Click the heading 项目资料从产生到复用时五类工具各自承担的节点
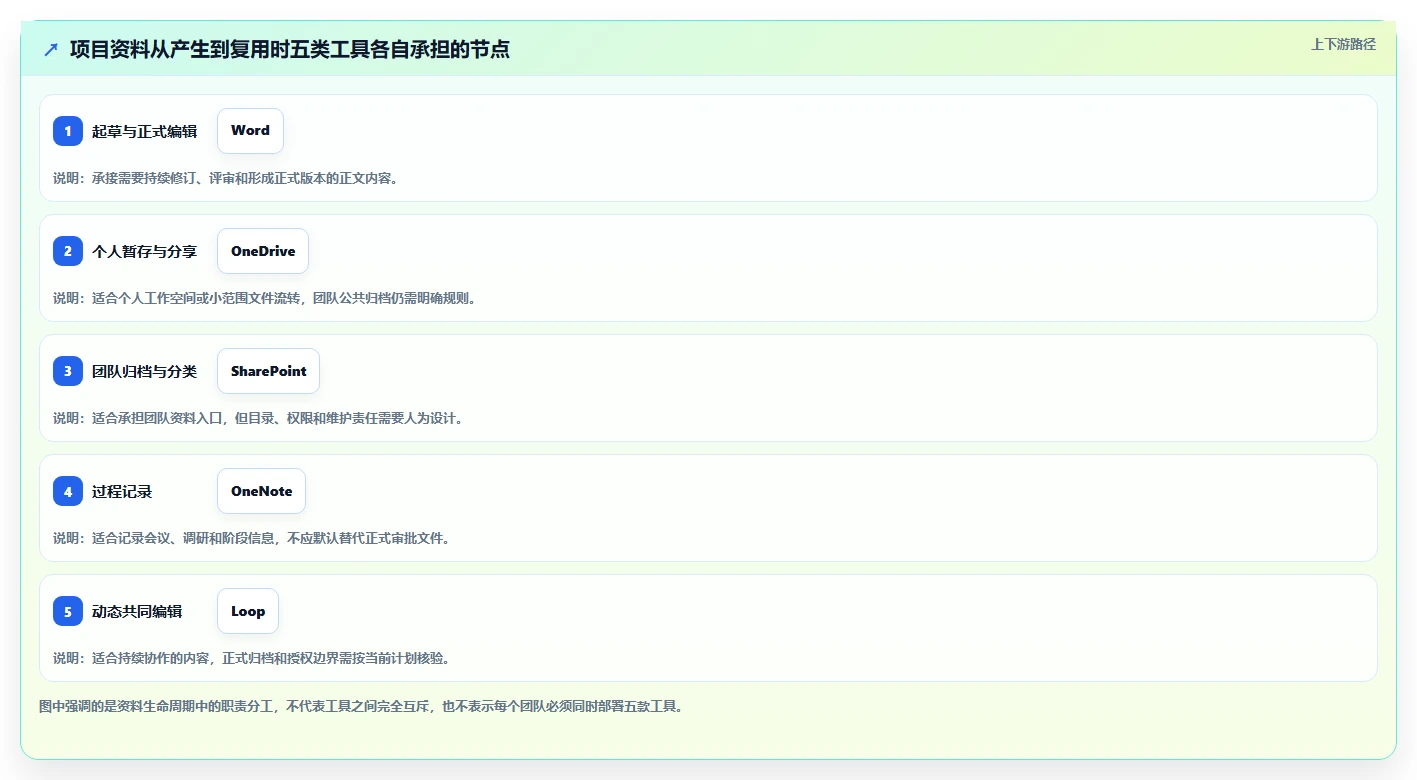The width and height of the screenshot is (1417, 780). tap(290, 49)
